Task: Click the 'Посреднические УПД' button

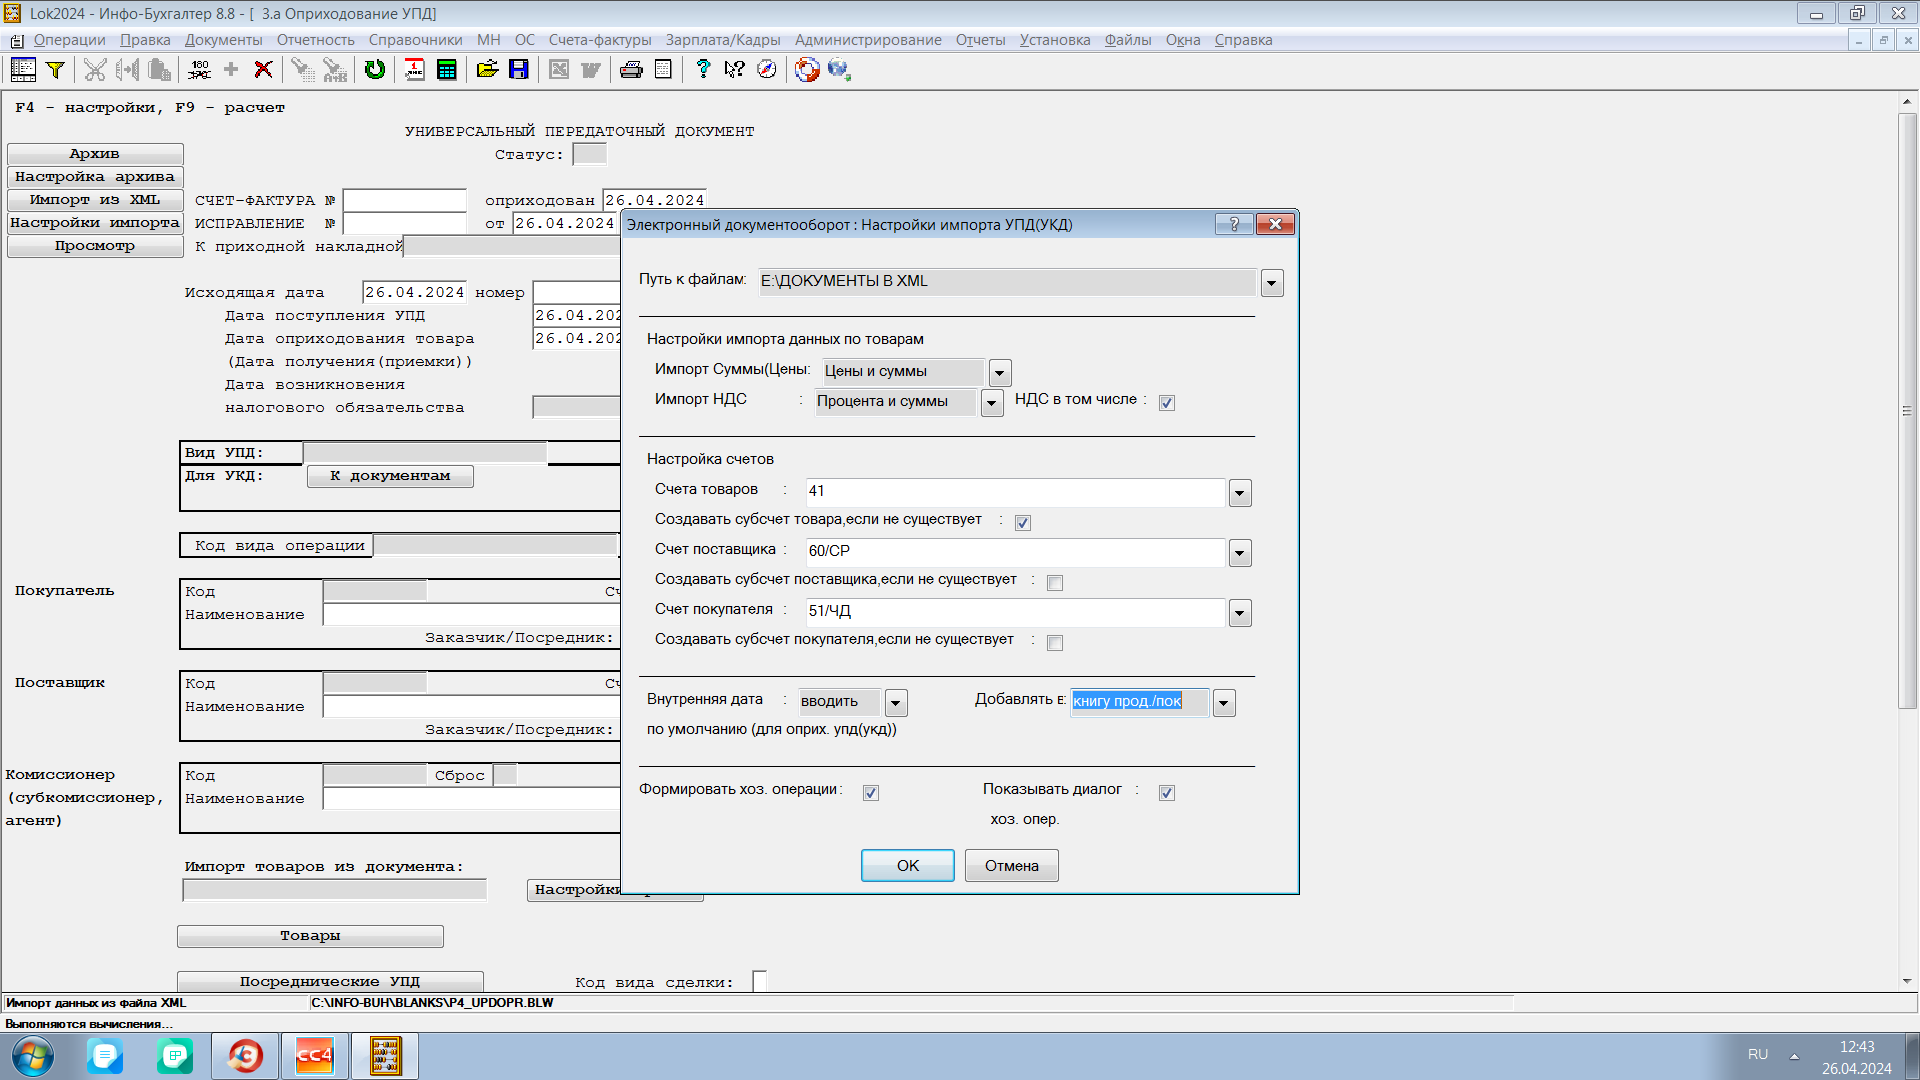Action: point(330,982)
